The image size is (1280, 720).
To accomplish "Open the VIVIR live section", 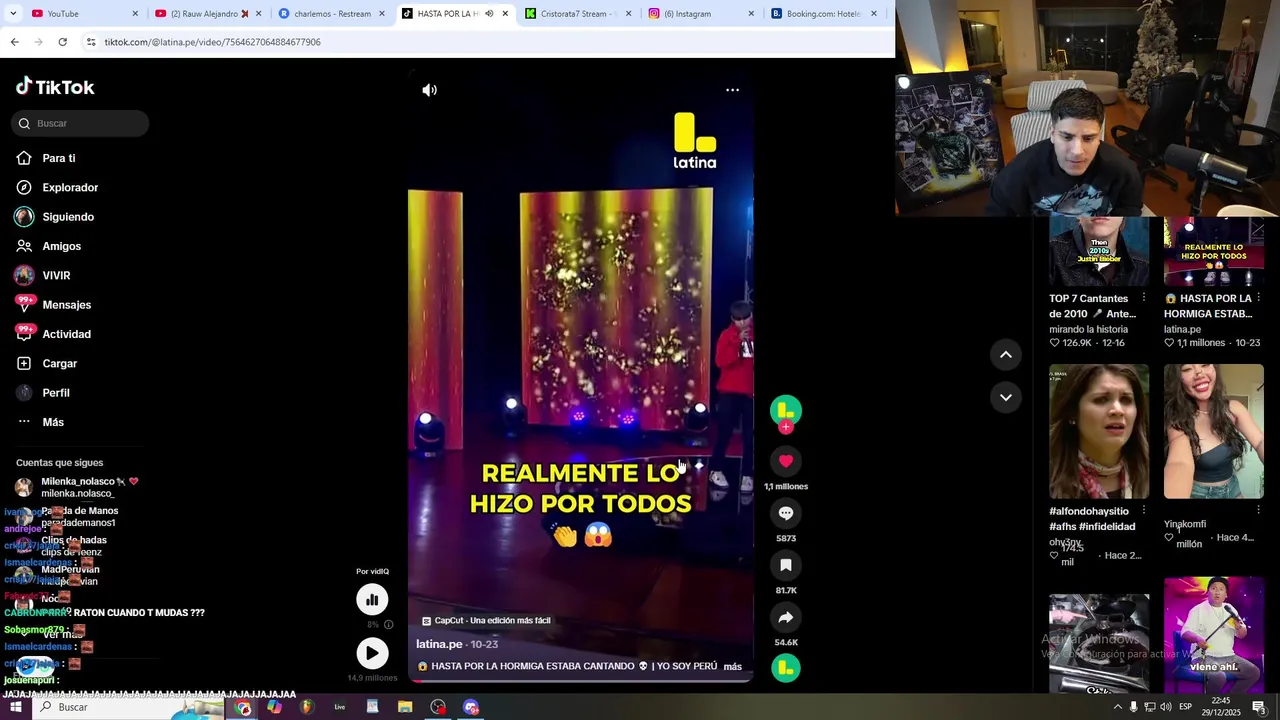I will [56, 275].
